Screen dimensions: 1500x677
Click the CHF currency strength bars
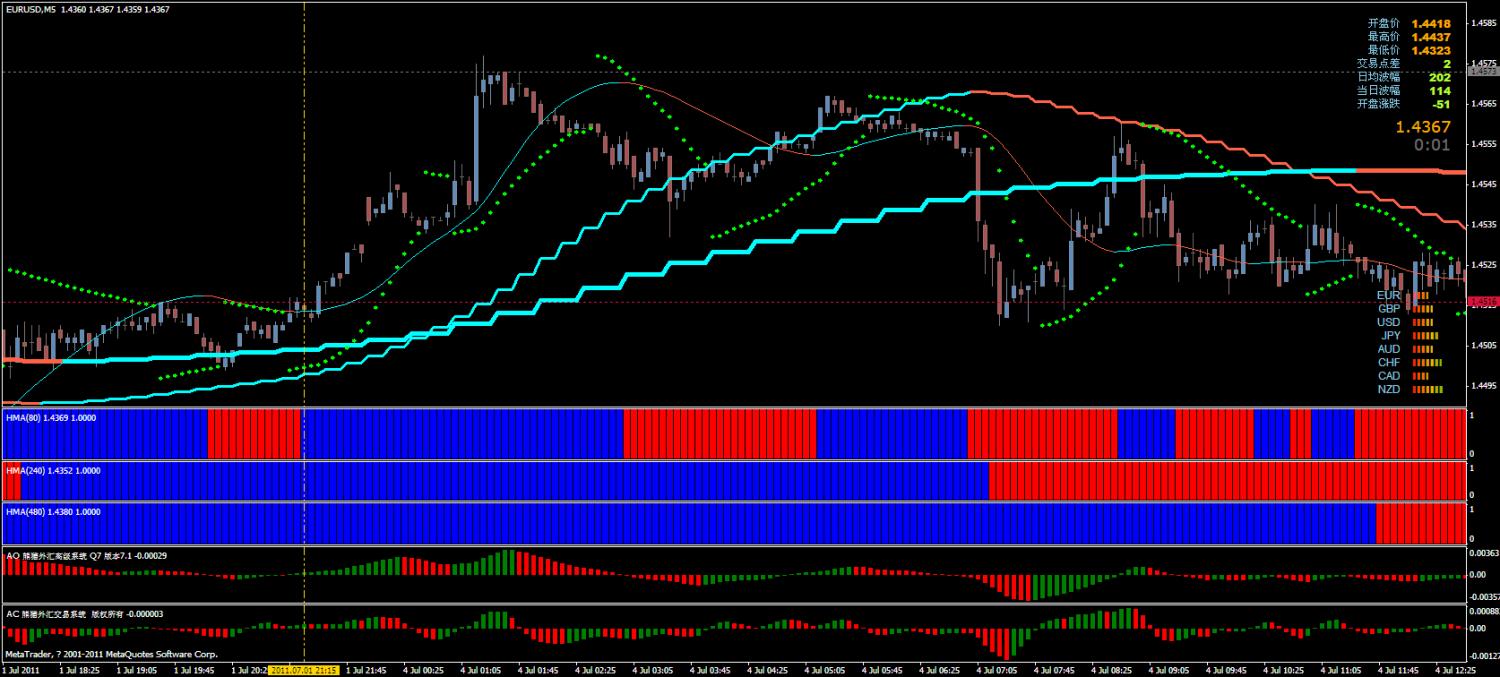click(x=1427, y=362)
